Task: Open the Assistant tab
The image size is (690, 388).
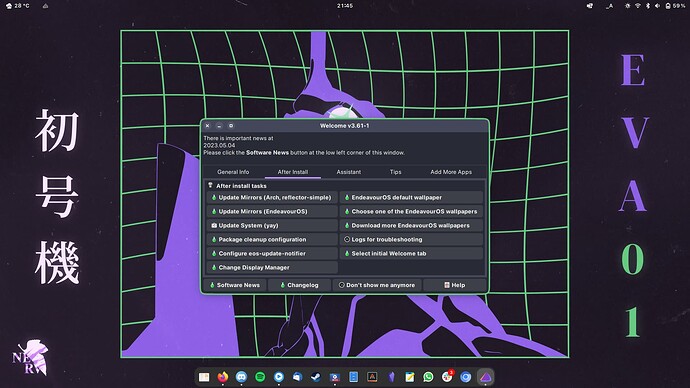Action: (349, 172)
